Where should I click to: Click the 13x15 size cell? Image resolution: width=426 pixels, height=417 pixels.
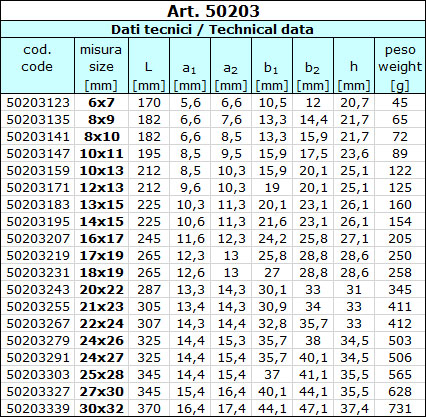click(x=101, y=204)
